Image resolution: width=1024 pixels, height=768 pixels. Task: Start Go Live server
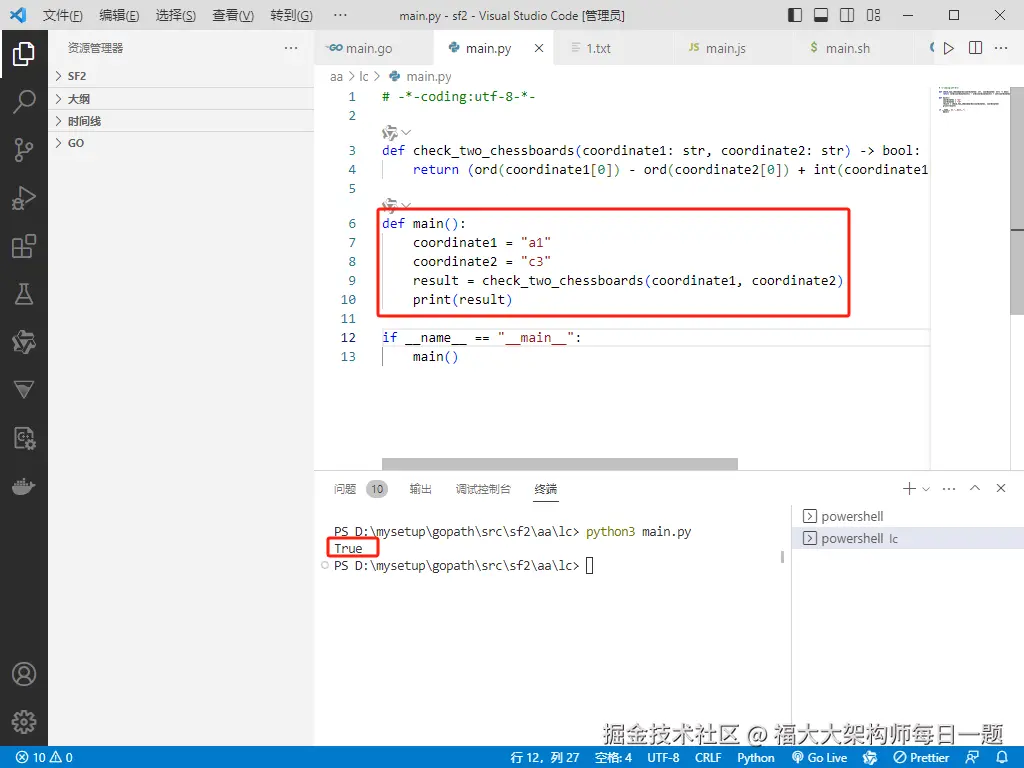pyautogui.click(x=820, y=758)
